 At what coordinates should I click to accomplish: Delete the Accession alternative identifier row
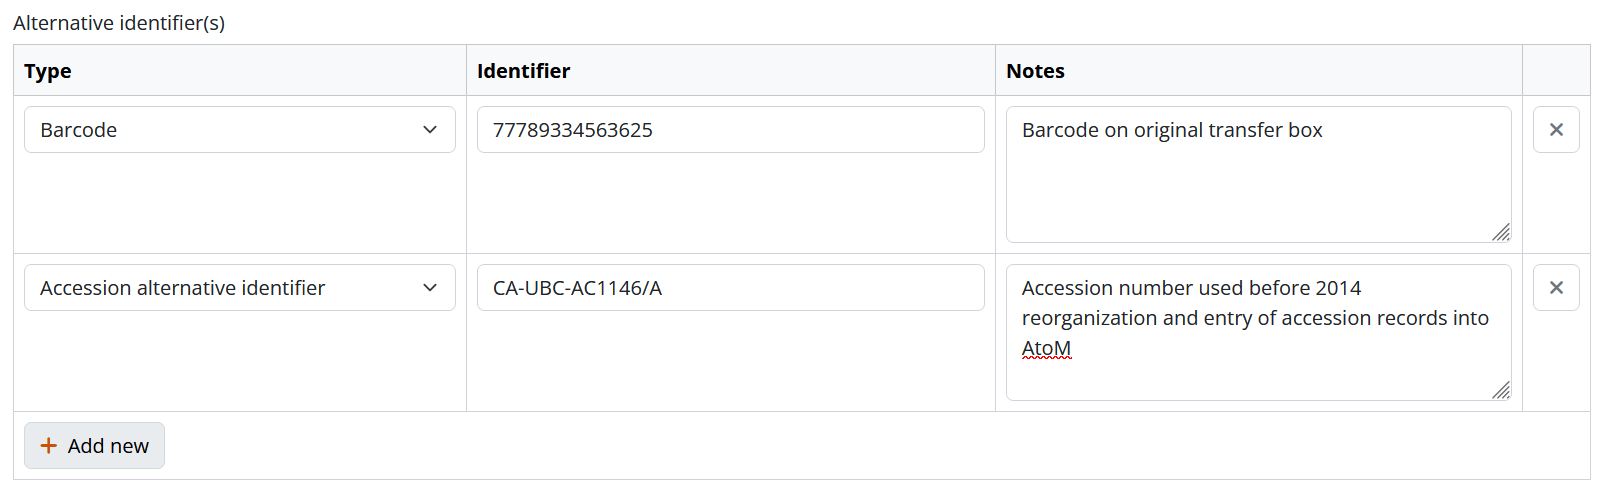click(x=1555, y=288)
